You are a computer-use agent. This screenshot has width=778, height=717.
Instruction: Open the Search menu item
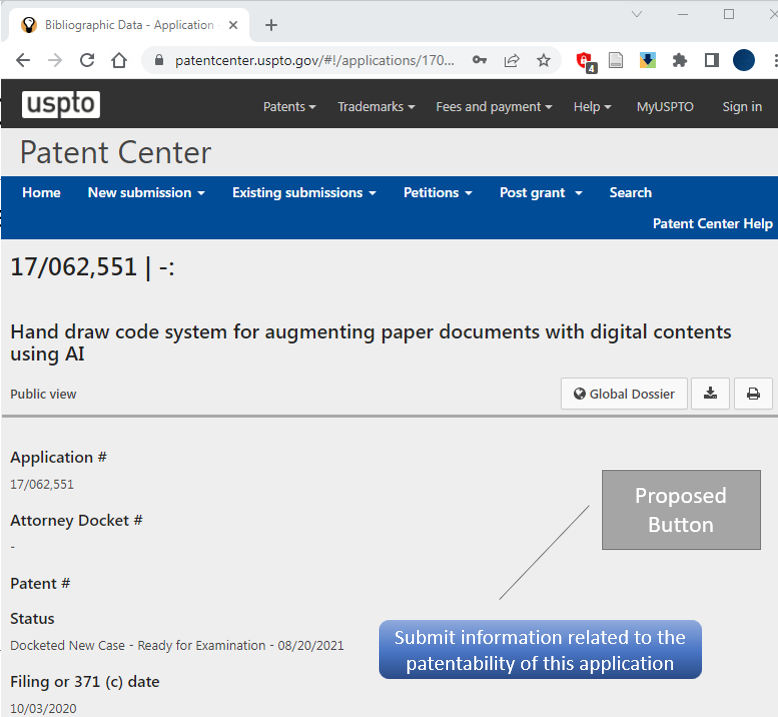pos(630,193)
